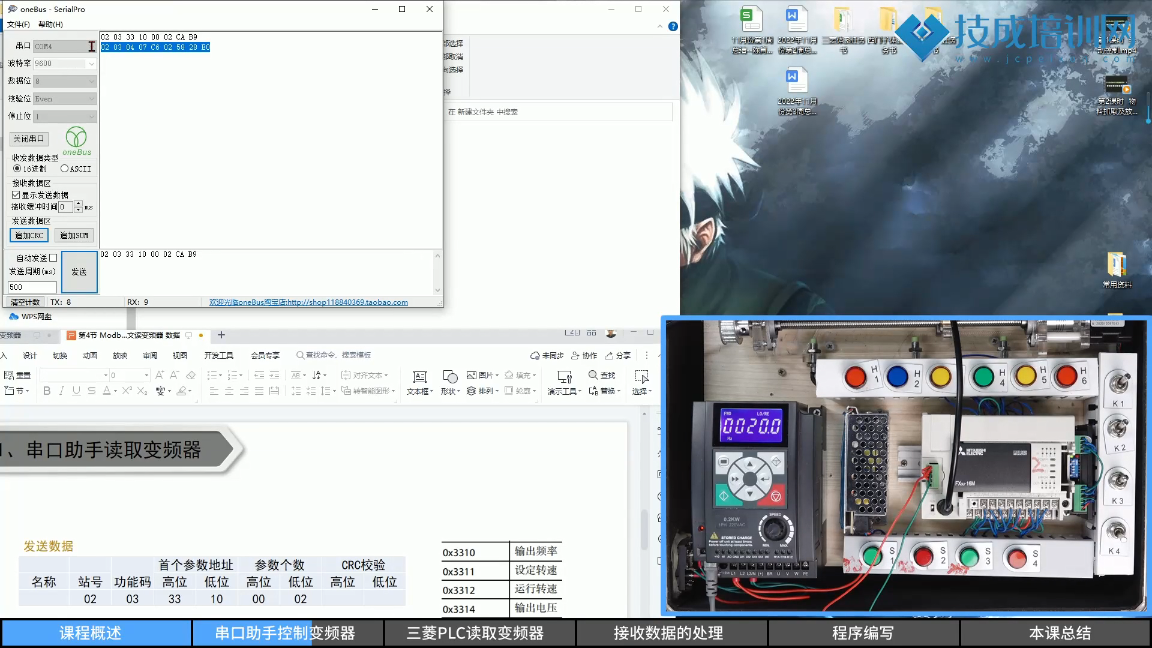Open the 文件(F) menu in SerialPro
Screen dimensions: 1152x648
click(18, 24)
